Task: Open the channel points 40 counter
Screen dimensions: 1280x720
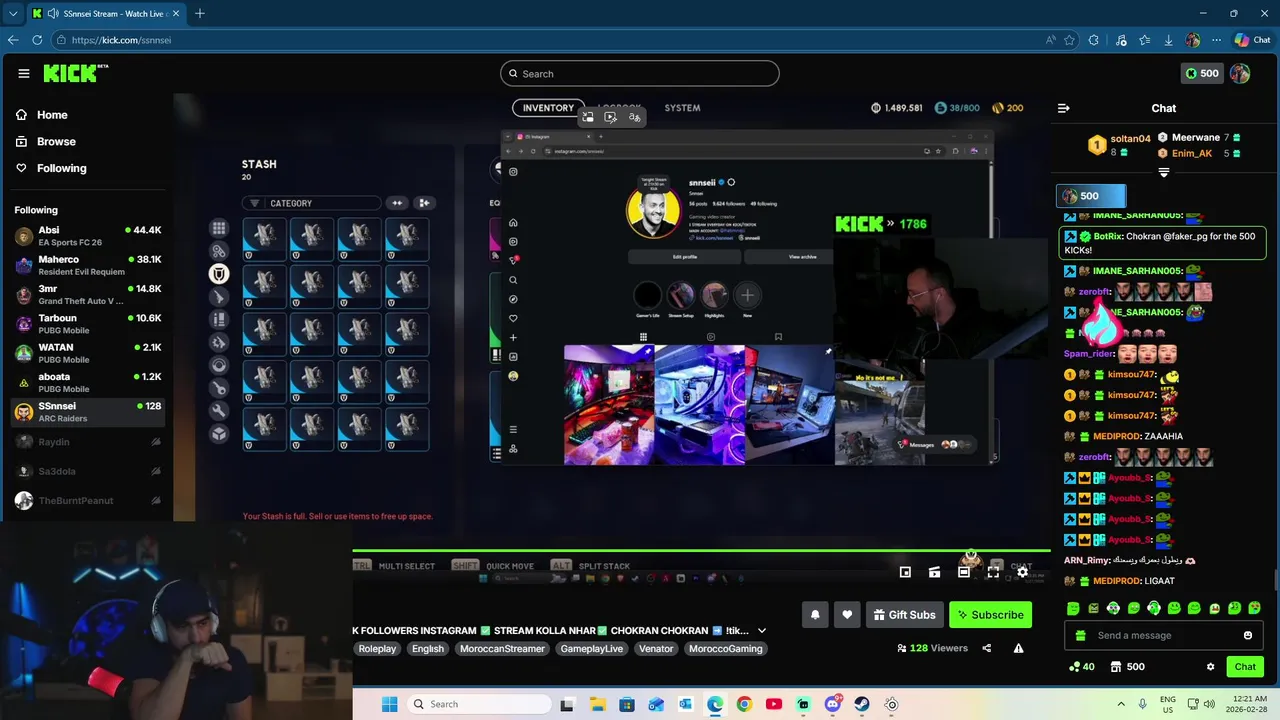Action: pos(1081,667)
